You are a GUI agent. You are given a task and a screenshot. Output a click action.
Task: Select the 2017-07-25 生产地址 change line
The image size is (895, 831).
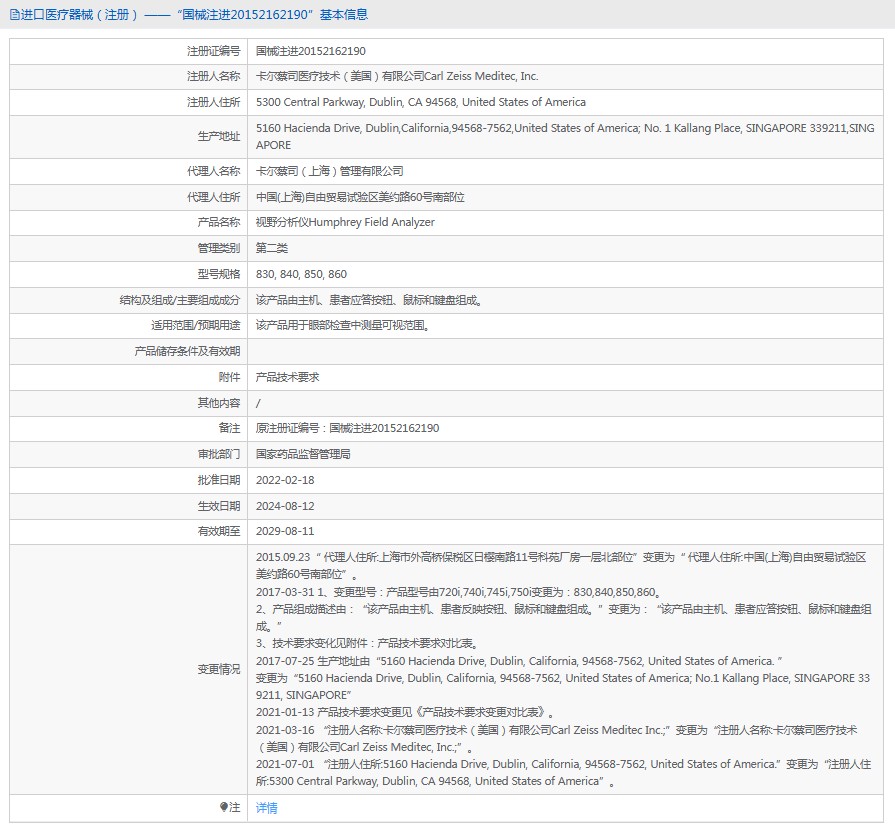[519, 661]
